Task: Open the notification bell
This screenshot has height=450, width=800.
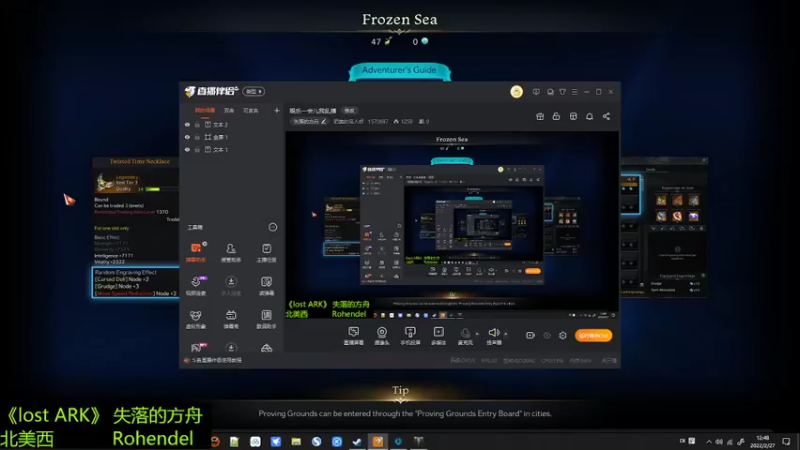Action: point(589,116)
